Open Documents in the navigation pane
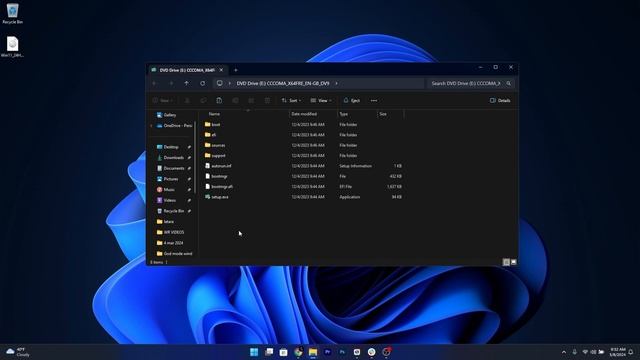This screenshot has width=640, height=360. (171, 168)
